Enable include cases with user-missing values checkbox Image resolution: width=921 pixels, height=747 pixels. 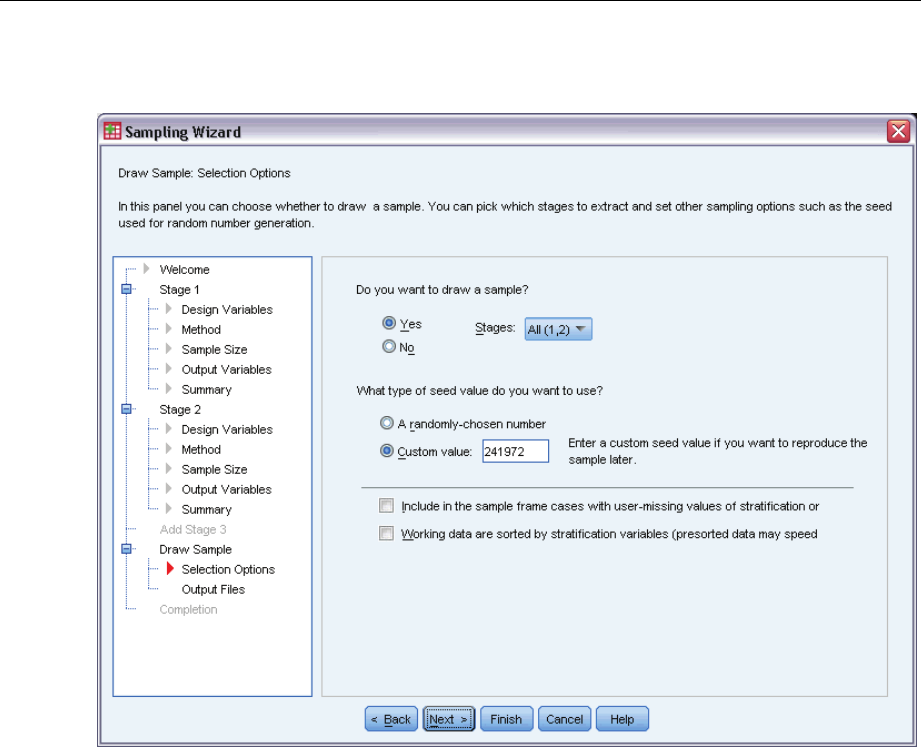click(386, 505)
